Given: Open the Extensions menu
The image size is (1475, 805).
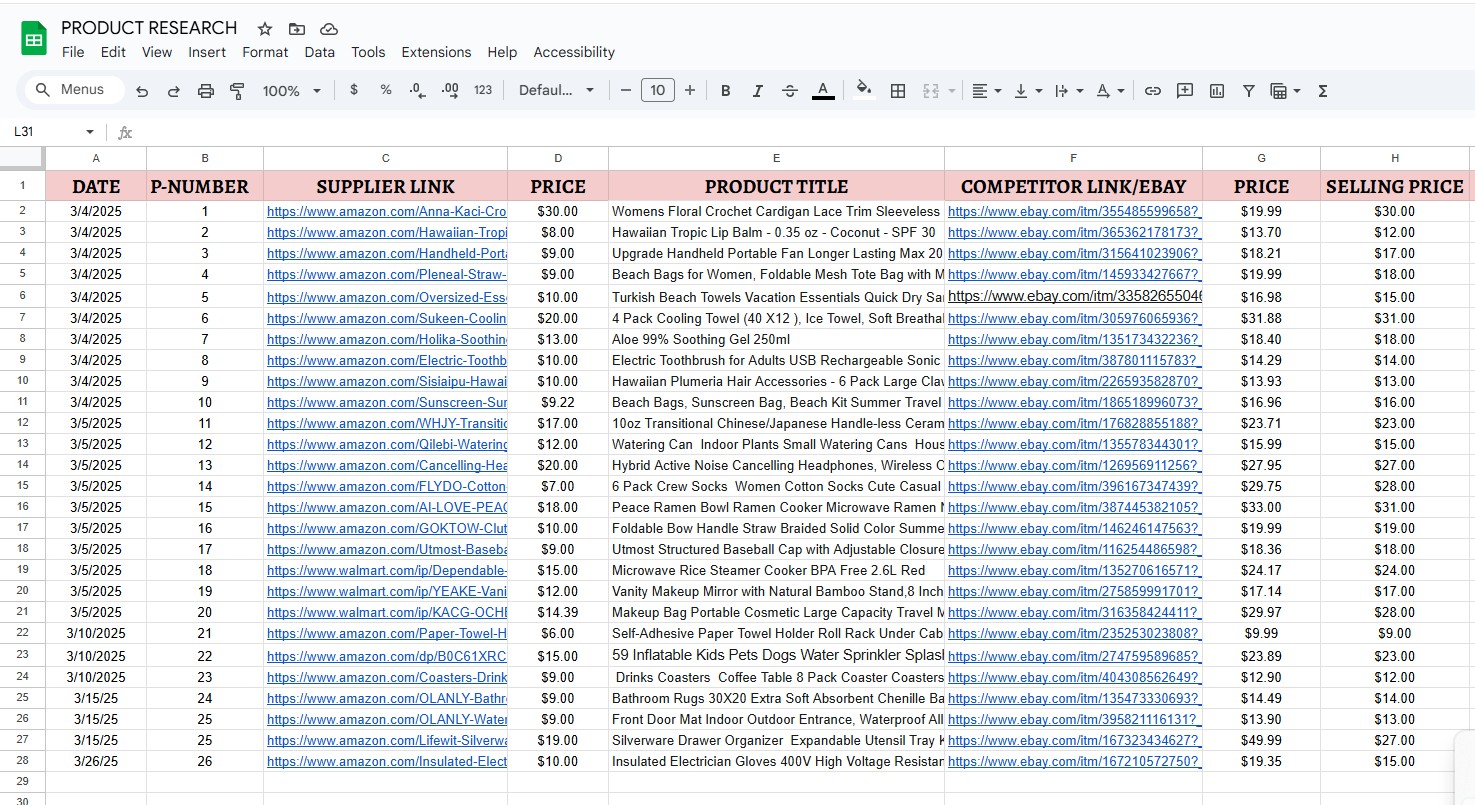Looking at the screenshot, I should tap(436, 52).
